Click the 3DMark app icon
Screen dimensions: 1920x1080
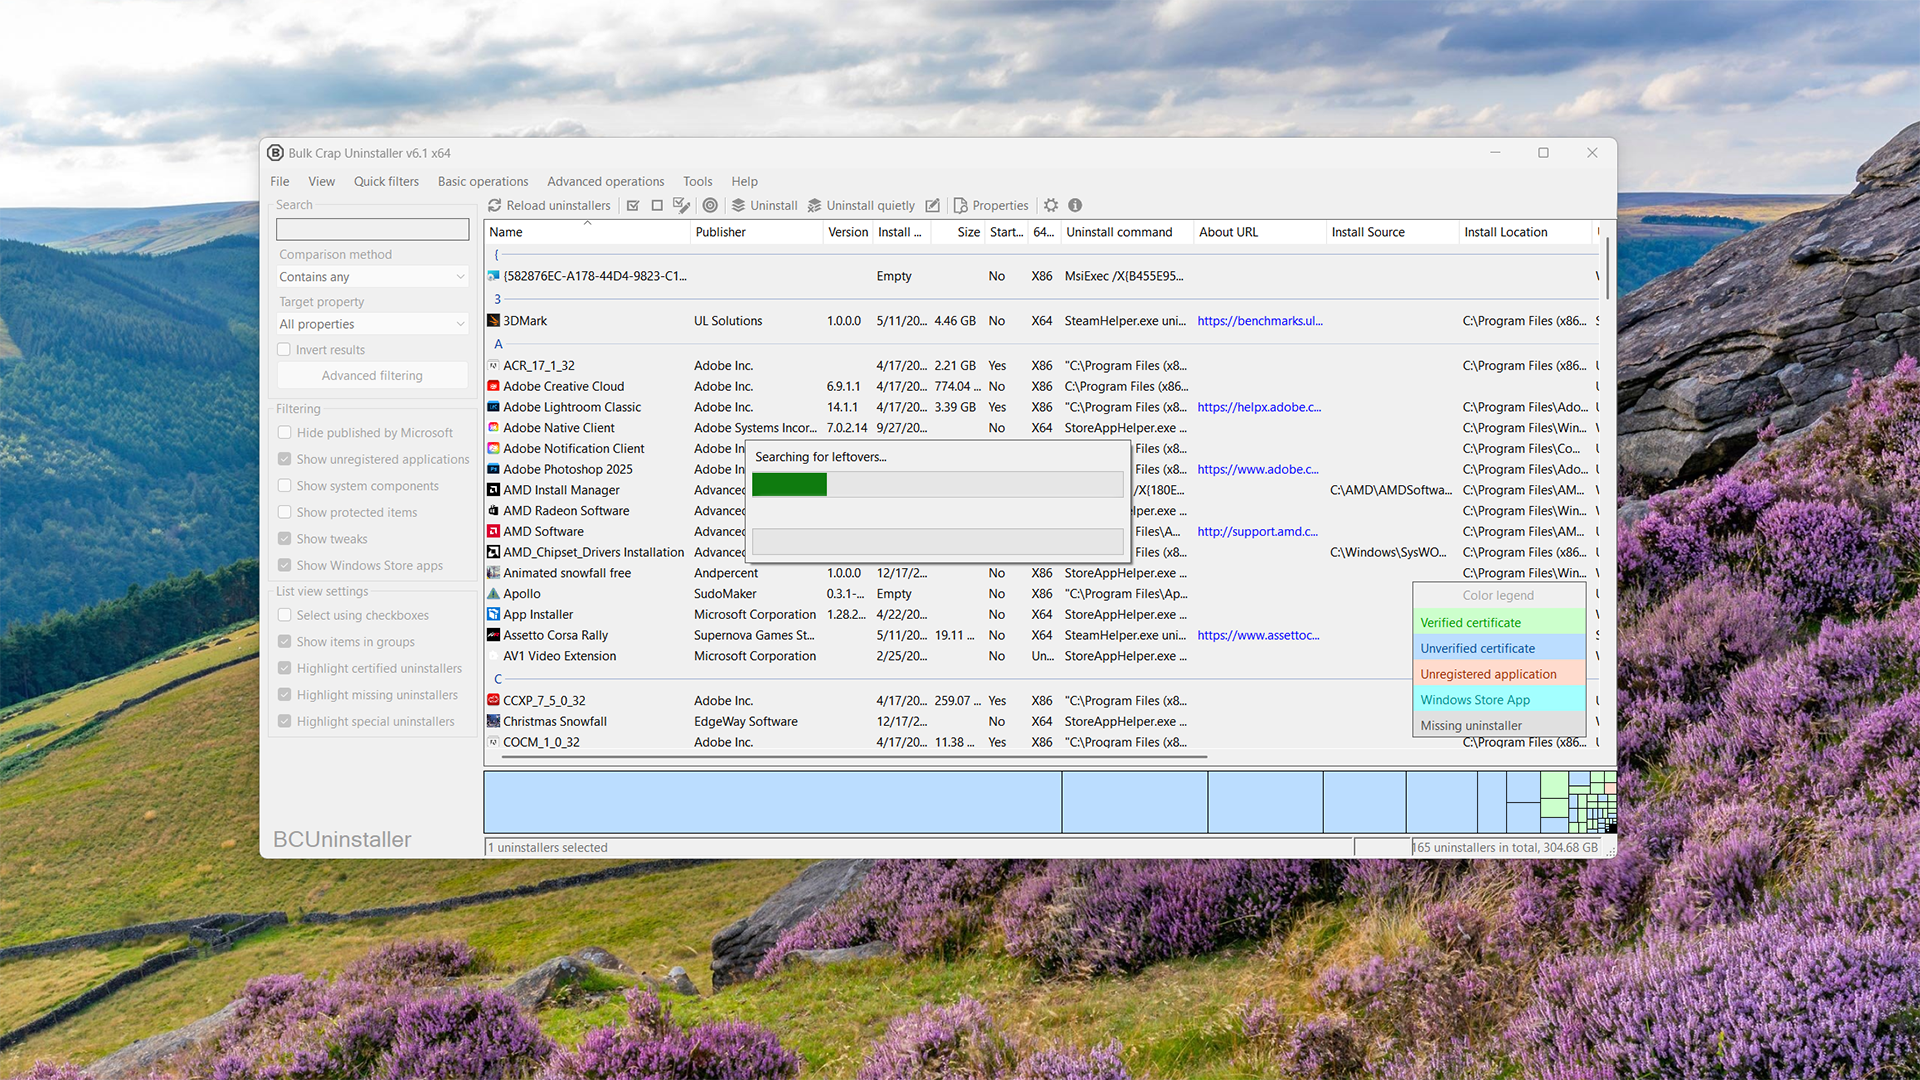tap(493, 321)
